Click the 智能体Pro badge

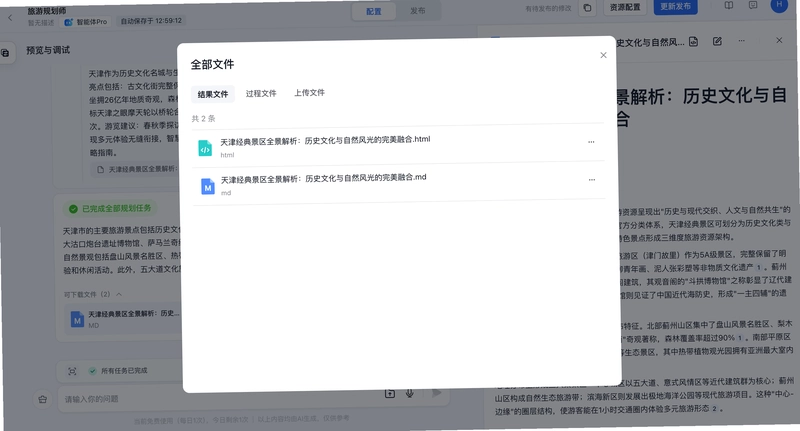(86, 22)
